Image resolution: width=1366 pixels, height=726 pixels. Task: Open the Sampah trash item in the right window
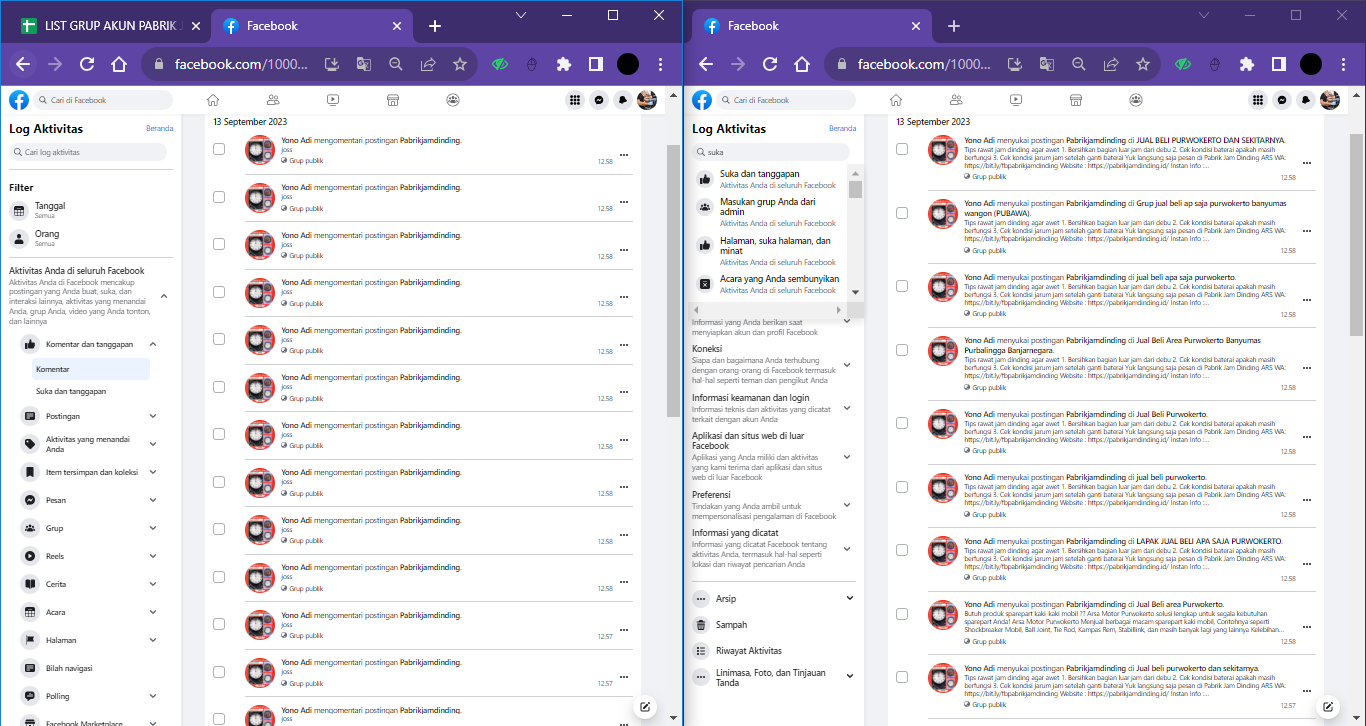773,625
